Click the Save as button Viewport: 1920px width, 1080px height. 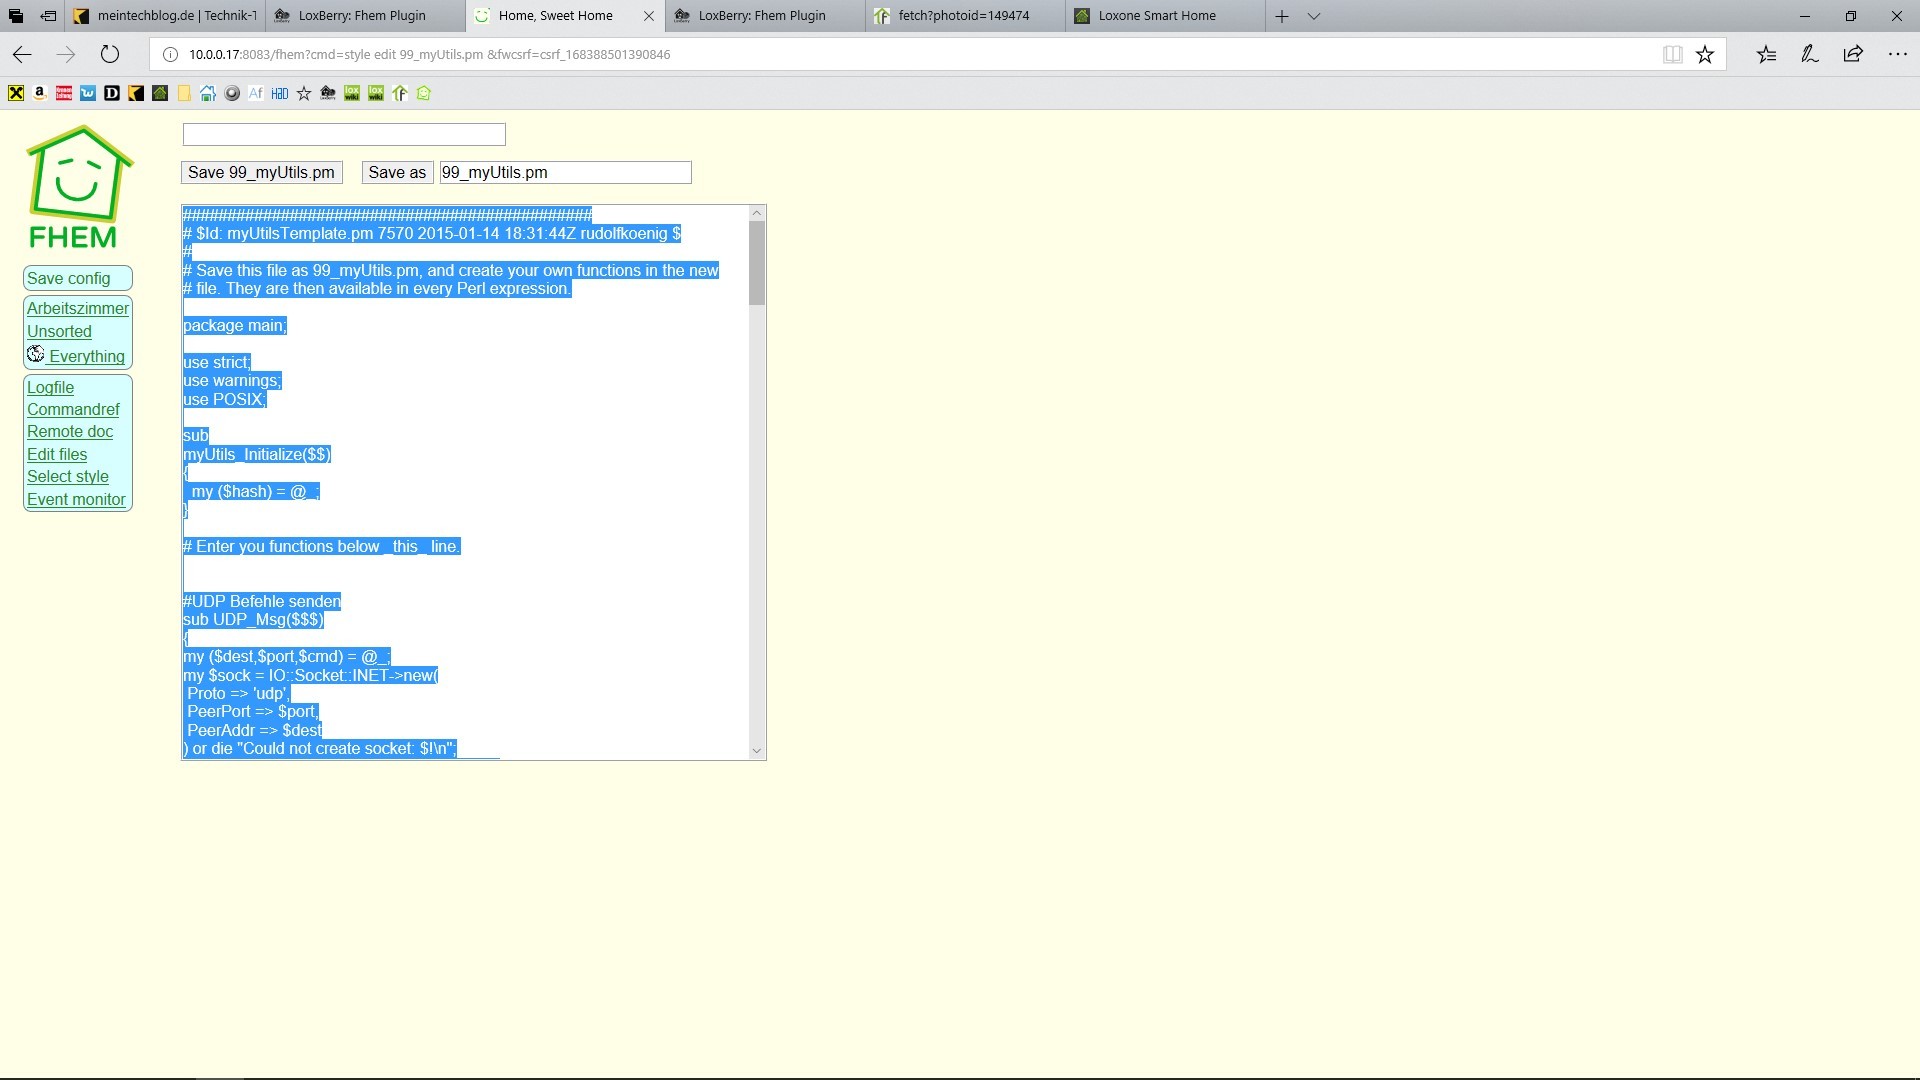coord(396,172)
